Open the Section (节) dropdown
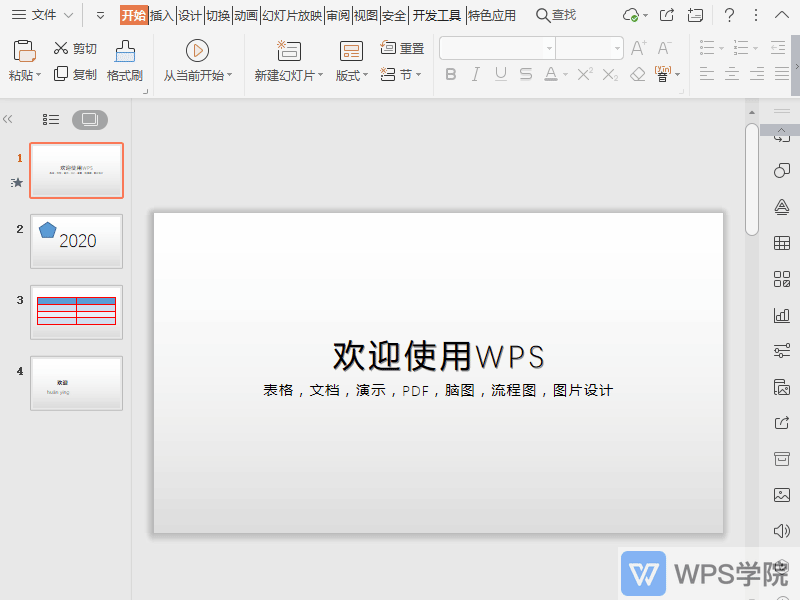The width and height of the screenshot is (800, 600). [399, 73]
